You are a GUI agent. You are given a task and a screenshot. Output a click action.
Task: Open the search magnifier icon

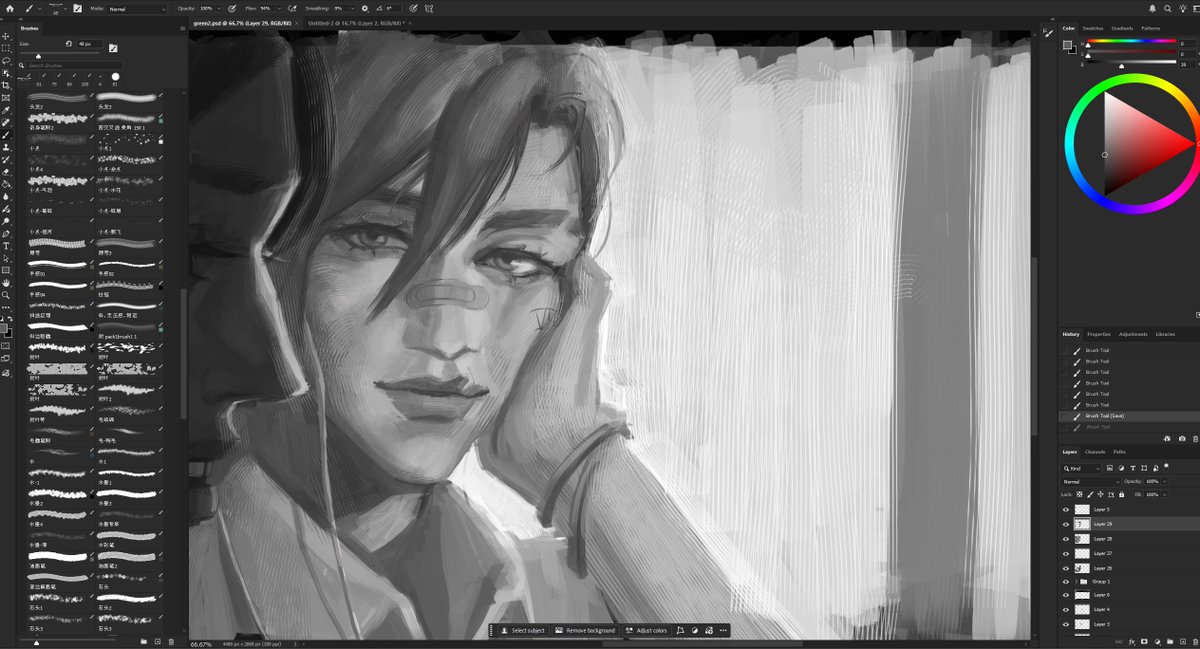[1167, 8]
